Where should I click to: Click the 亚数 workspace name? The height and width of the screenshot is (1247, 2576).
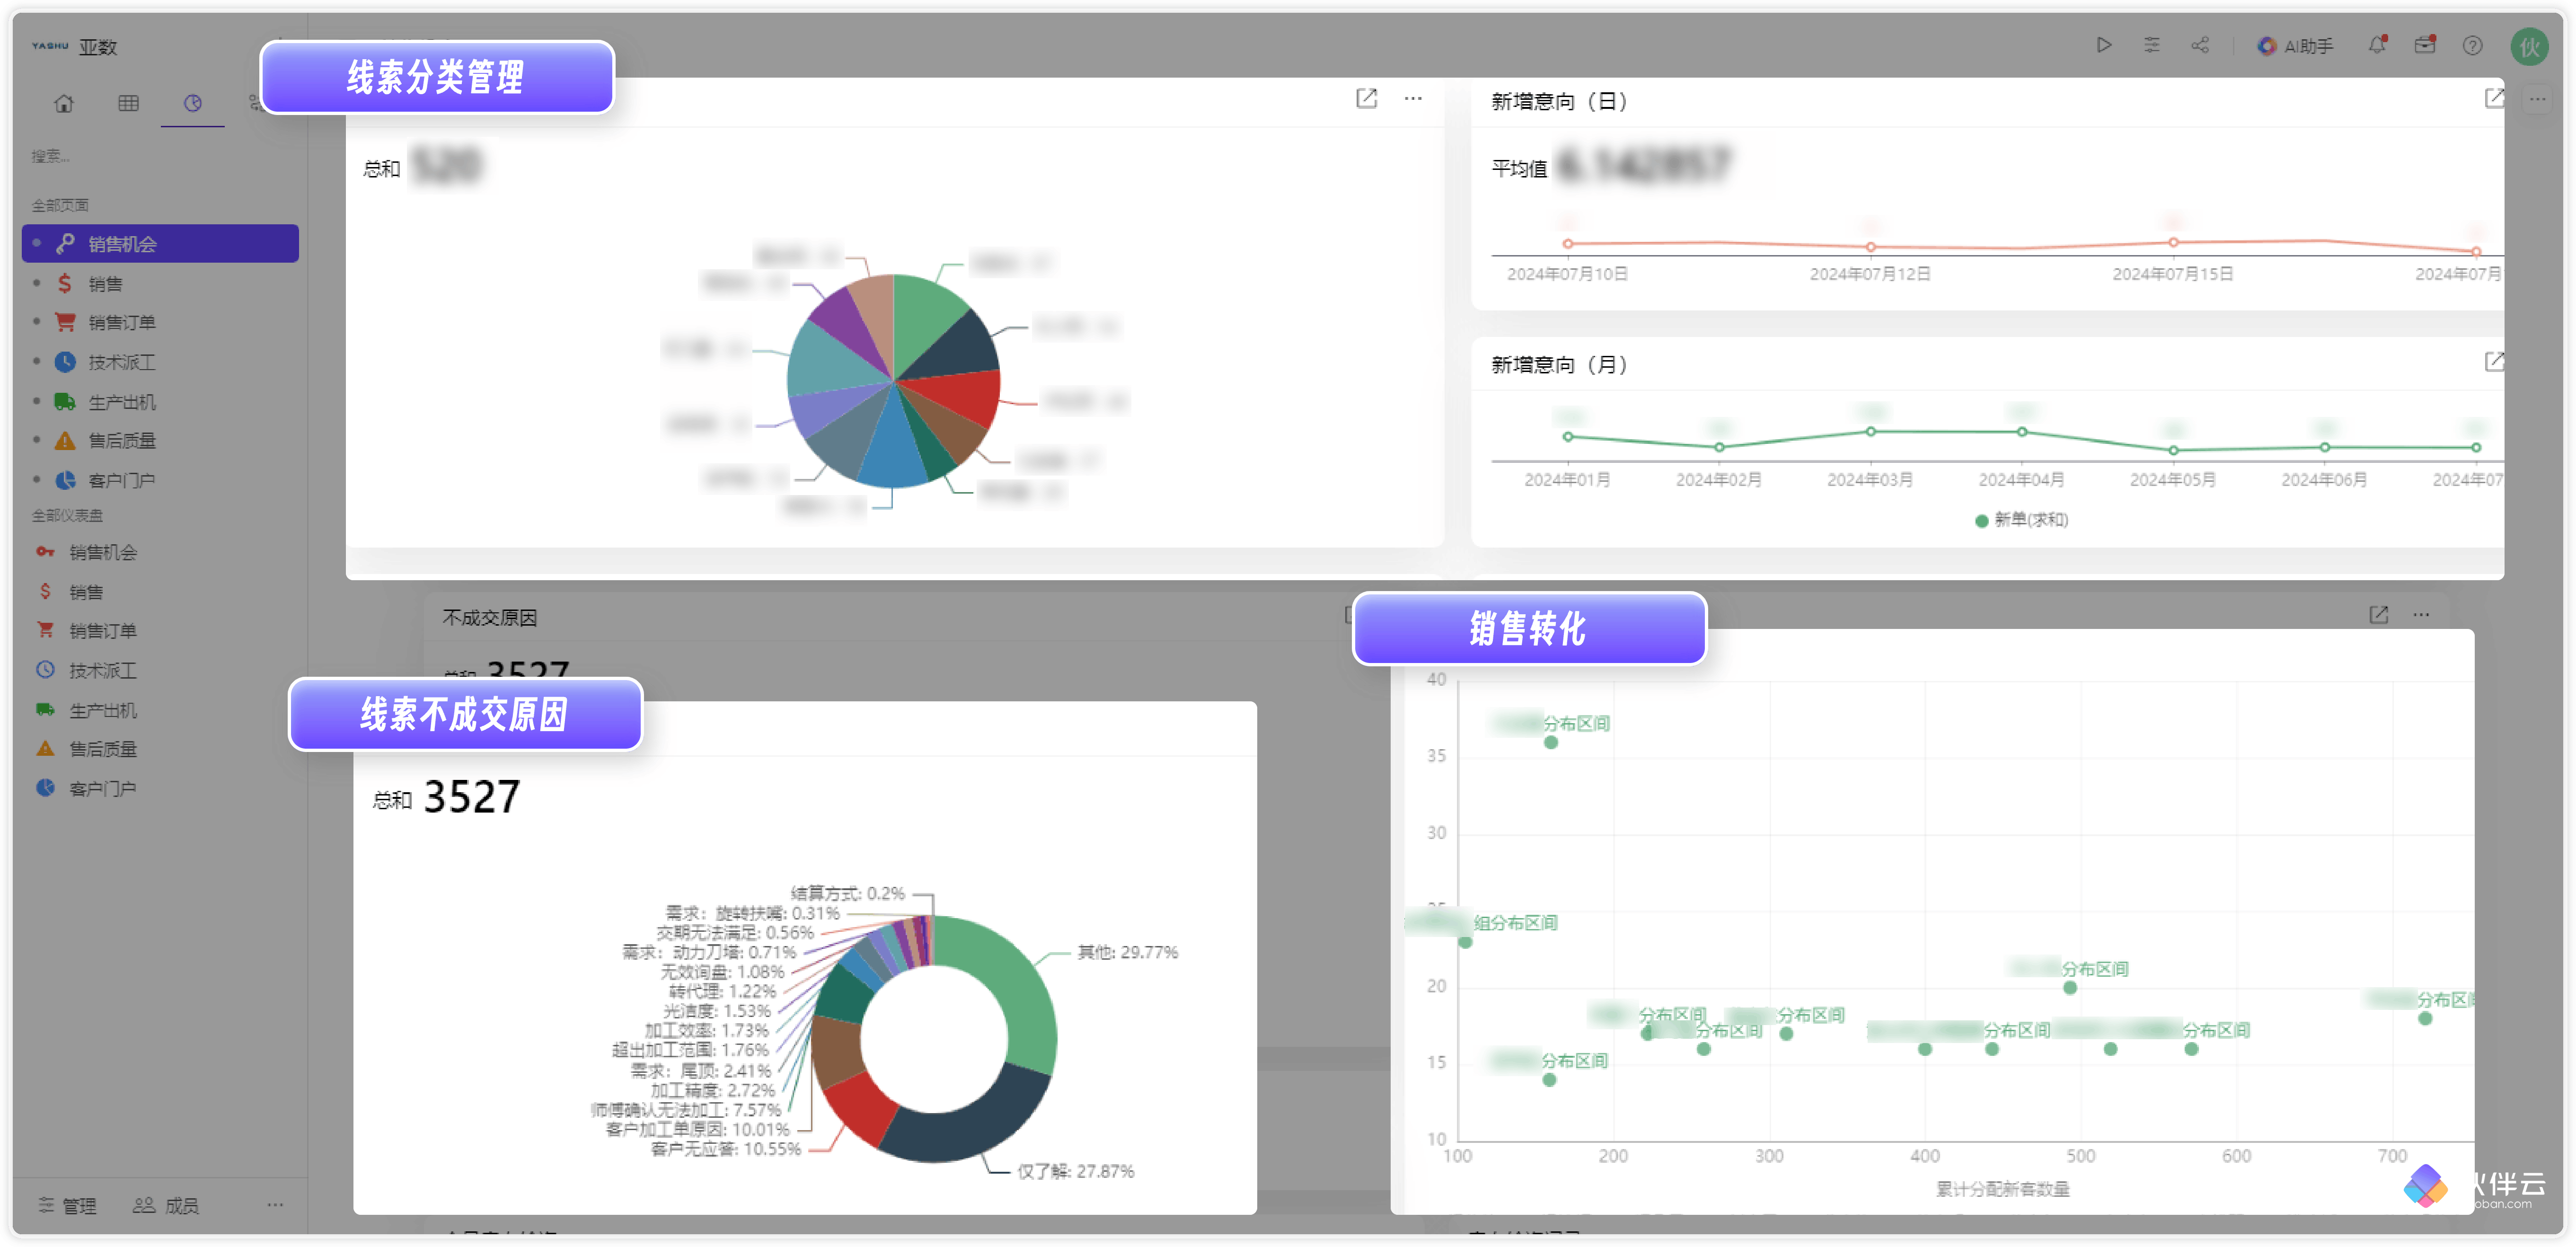(98, 47)
